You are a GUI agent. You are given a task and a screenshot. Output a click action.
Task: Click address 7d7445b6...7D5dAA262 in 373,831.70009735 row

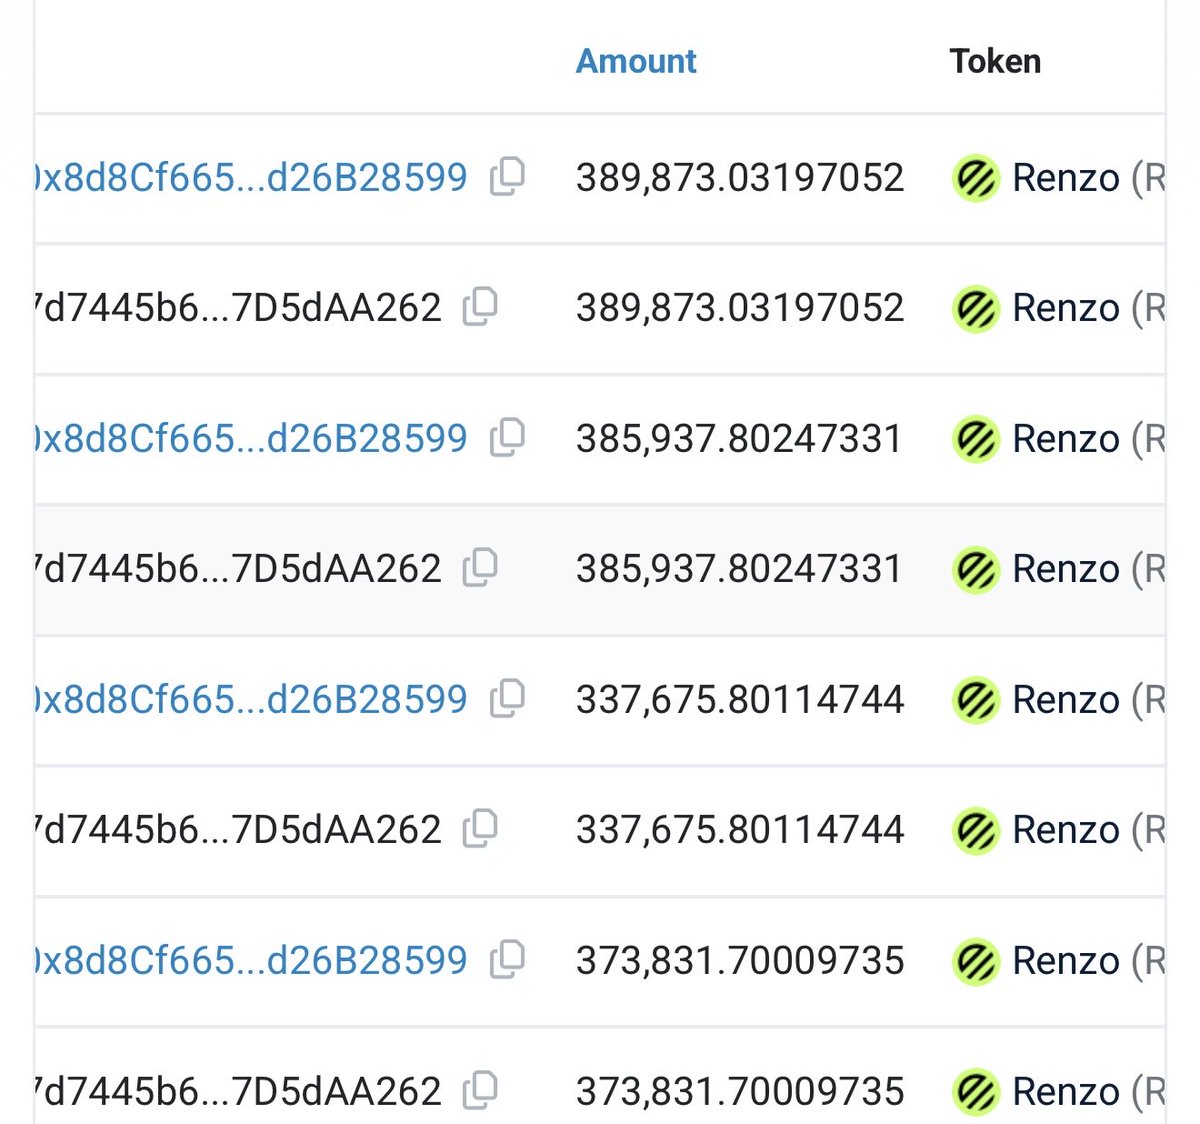(238, 1090)
